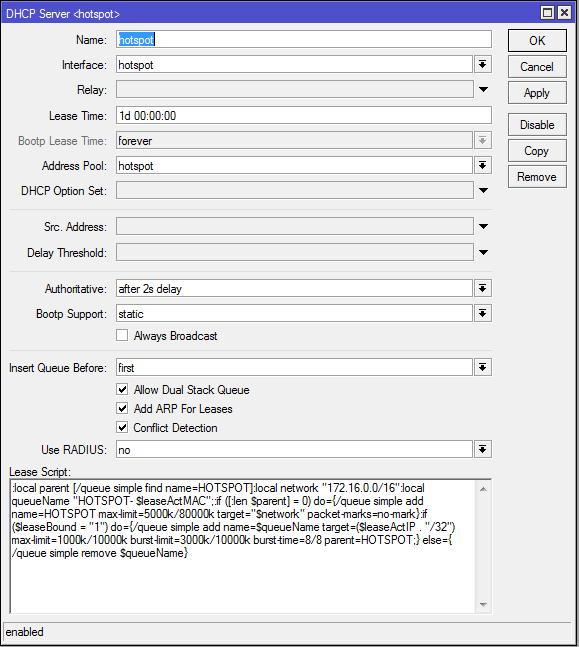Toggle the Conflict Detection checkbox

[122, 427]
